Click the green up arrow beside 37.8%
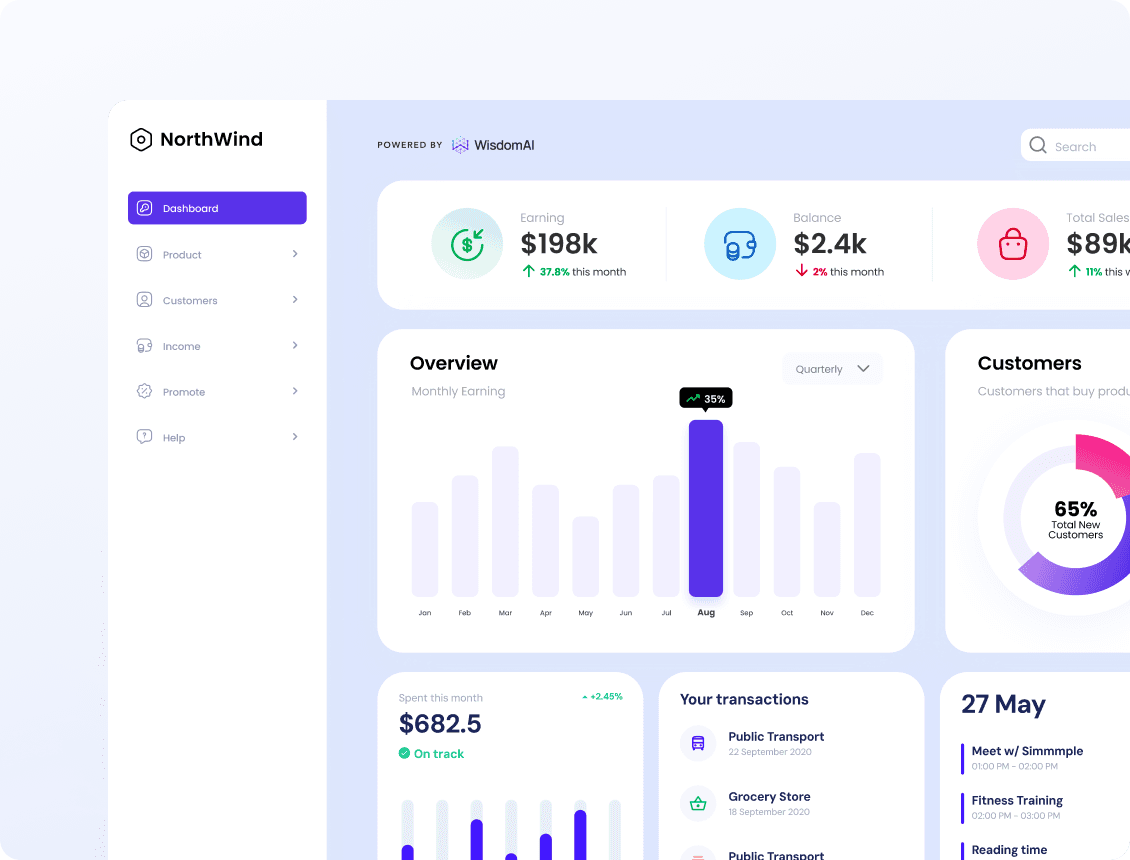1130x860 pixels. [x=528, y=271]
